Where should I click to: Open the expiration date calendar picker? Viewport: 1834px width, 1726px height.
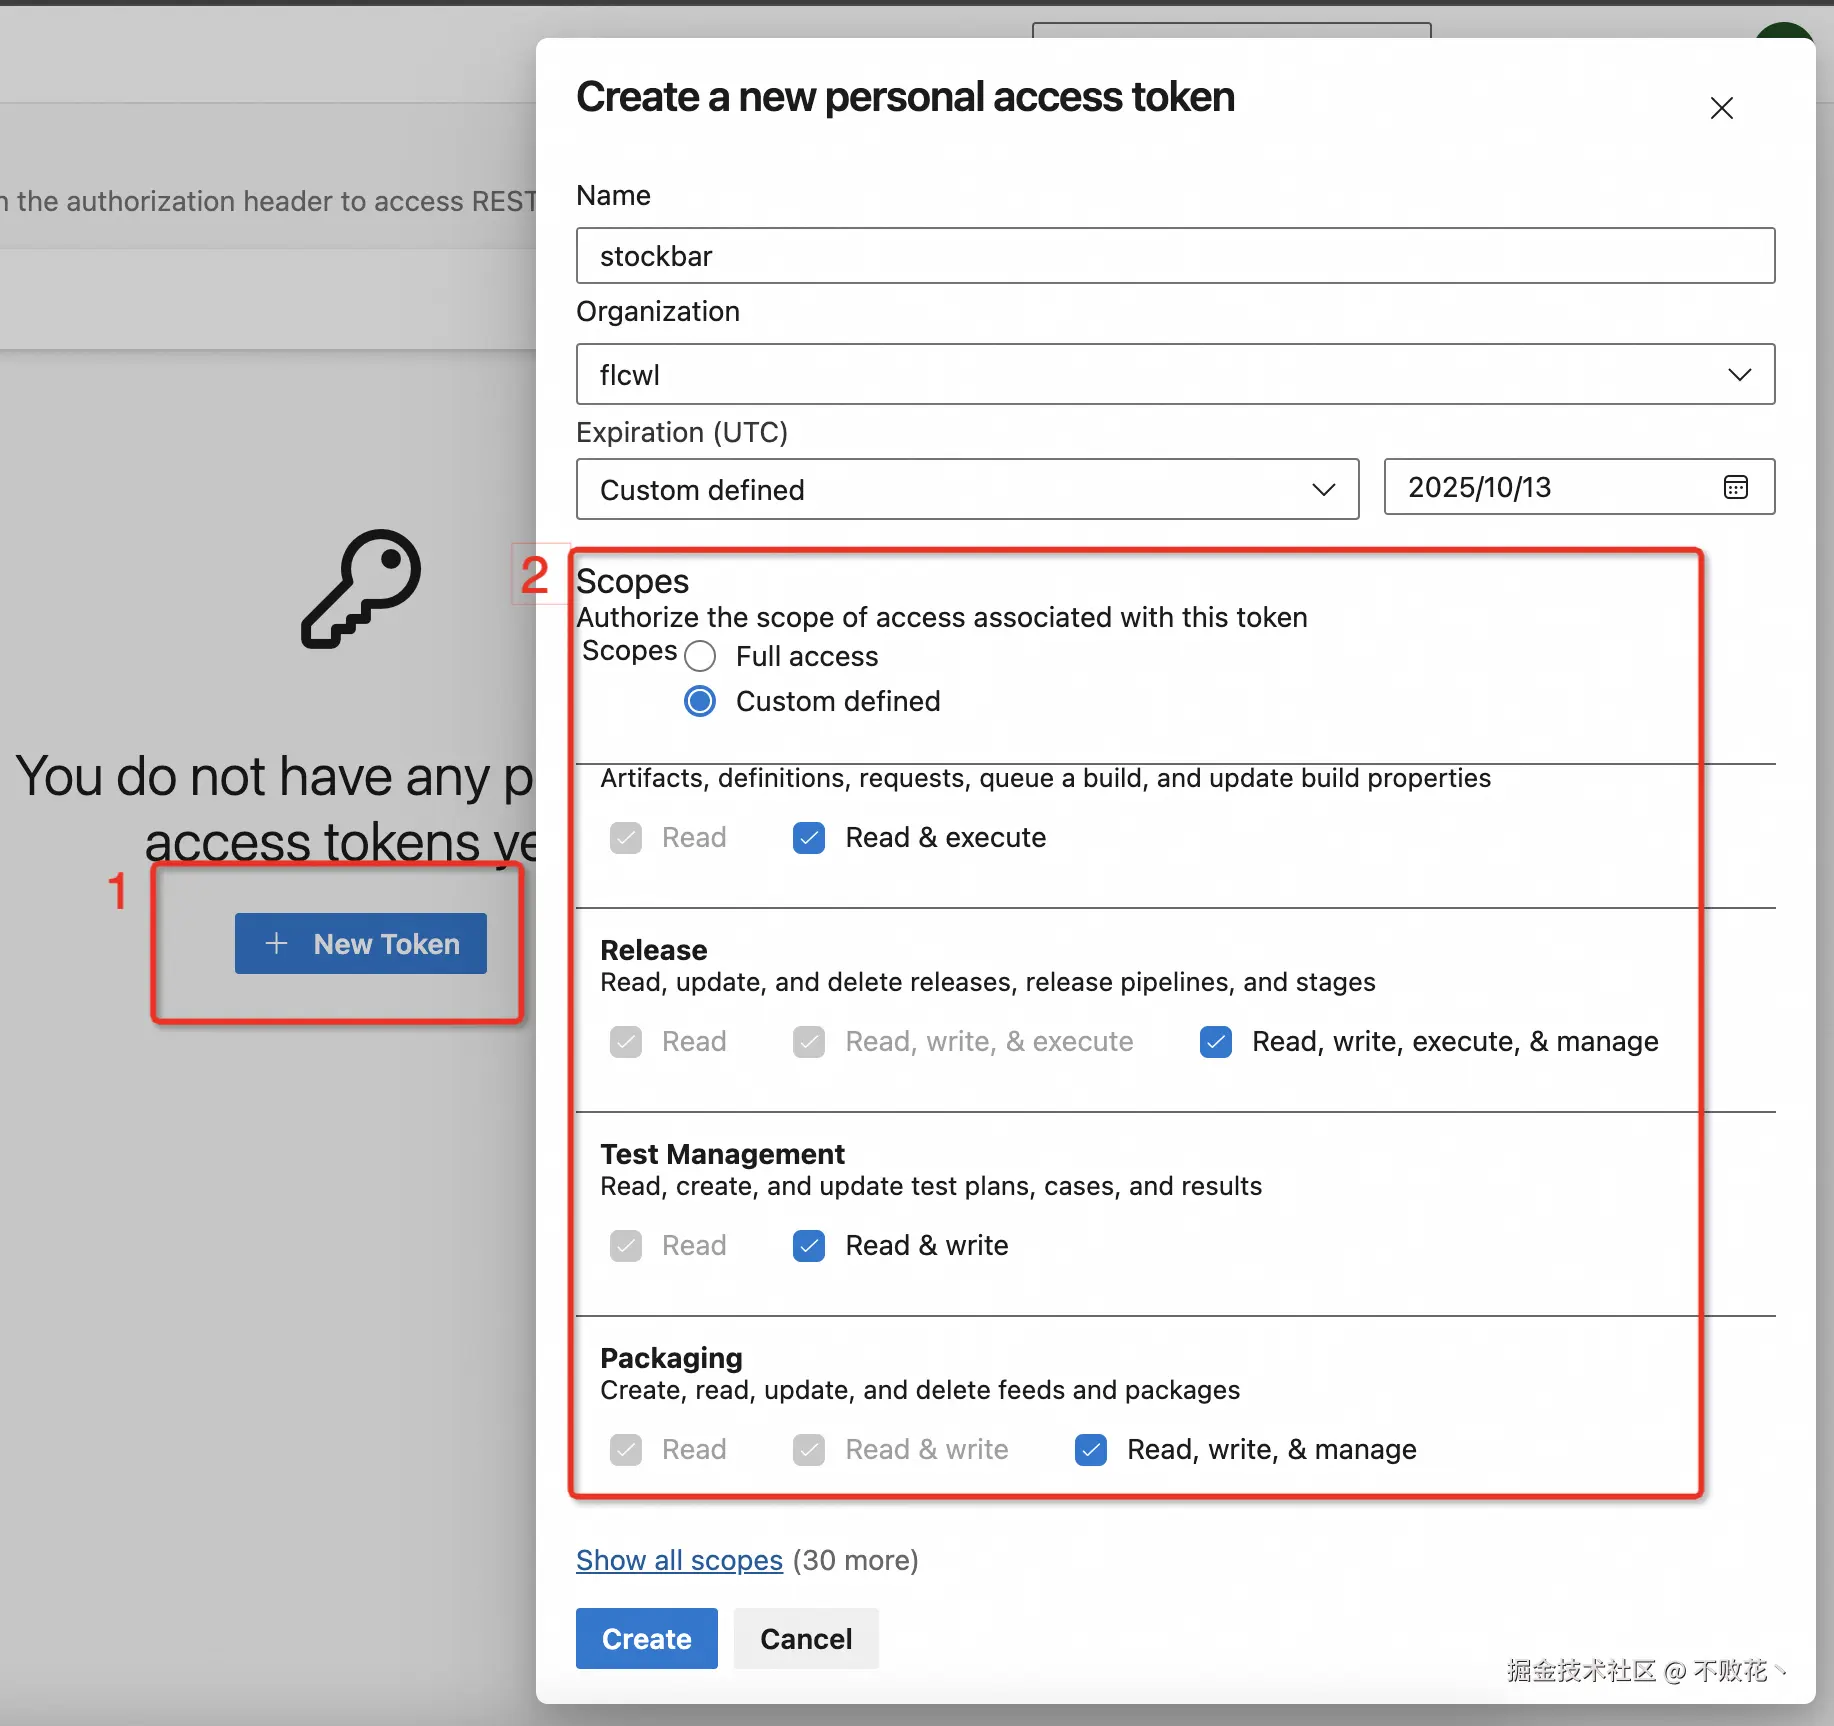tap(1736, 487)
